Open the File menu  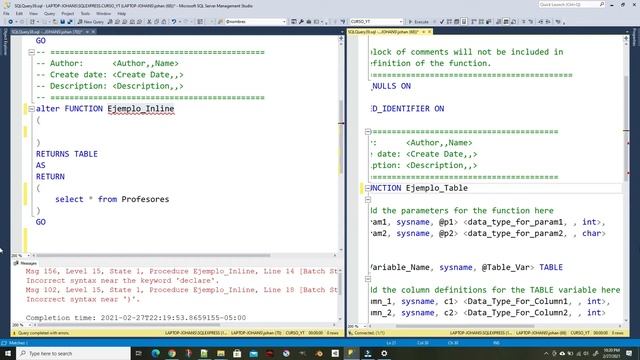point(6,13)
